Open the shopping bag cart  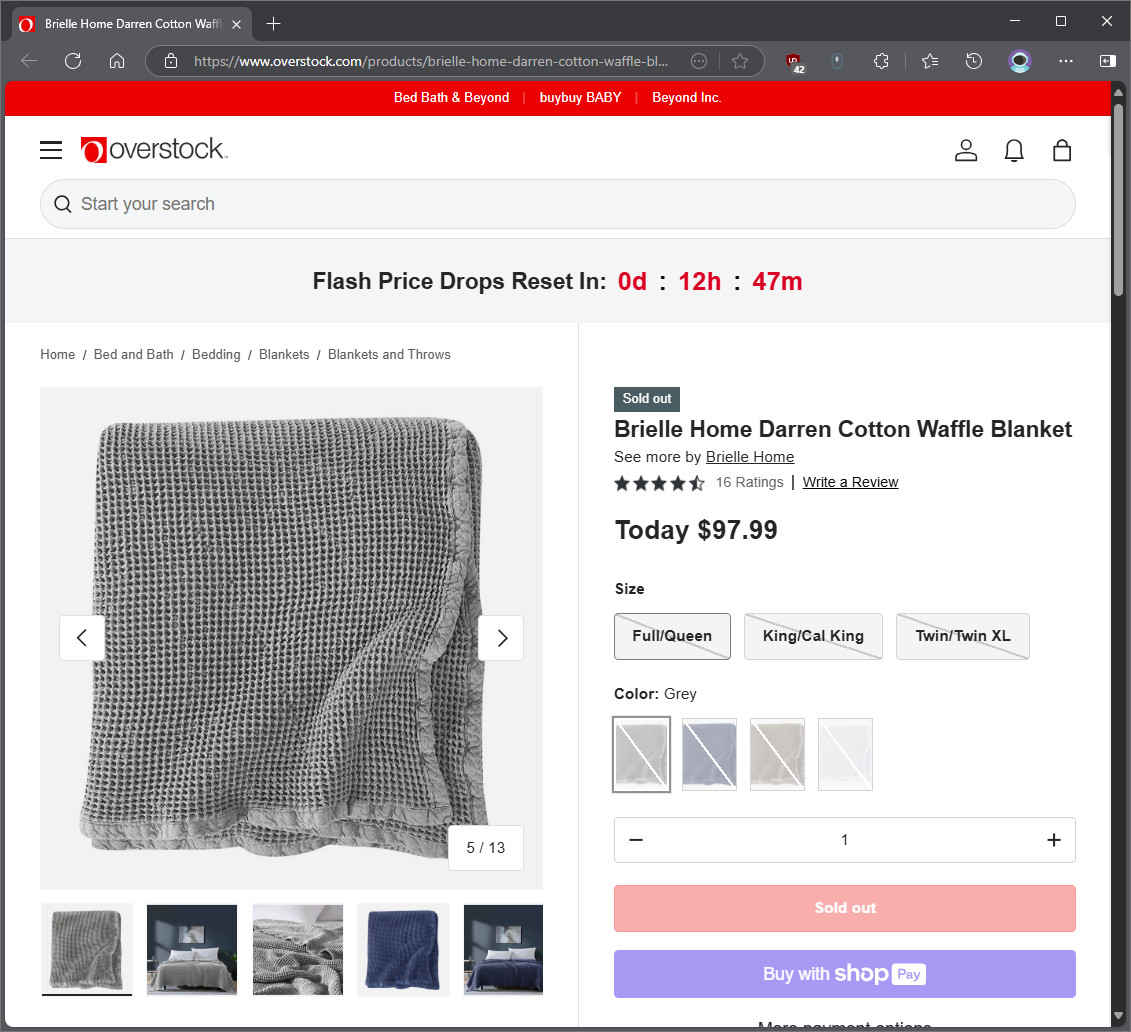pos(1062,150)
